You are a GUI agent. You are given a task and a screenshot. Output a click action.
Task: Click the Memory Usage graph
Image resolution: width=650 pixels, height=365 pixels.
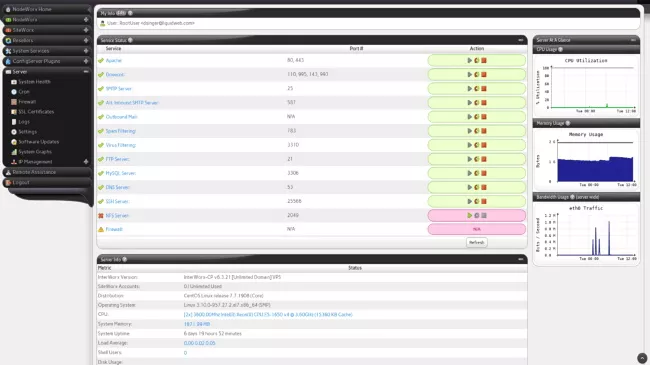586,160
